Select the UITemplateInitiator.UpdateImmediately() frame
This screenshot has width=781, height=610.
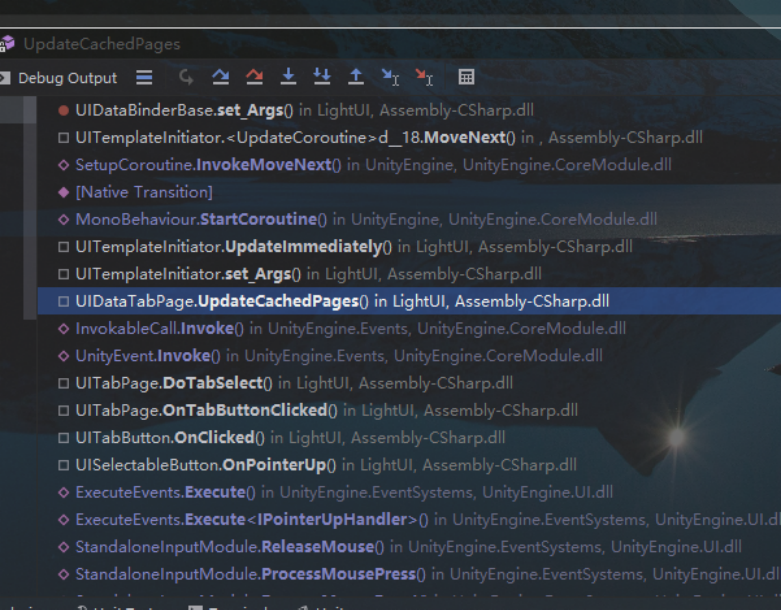(409, 247)
